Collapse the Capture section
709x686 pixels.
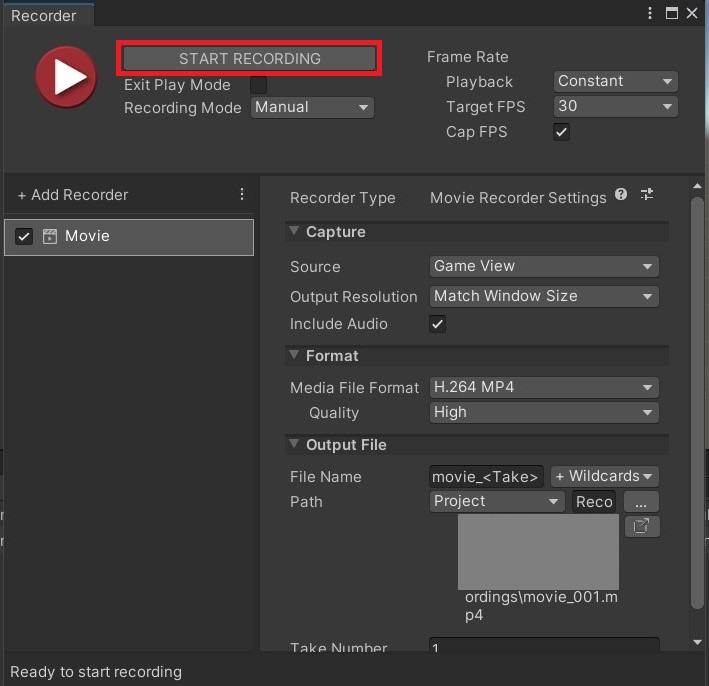(x=294, y=231)
